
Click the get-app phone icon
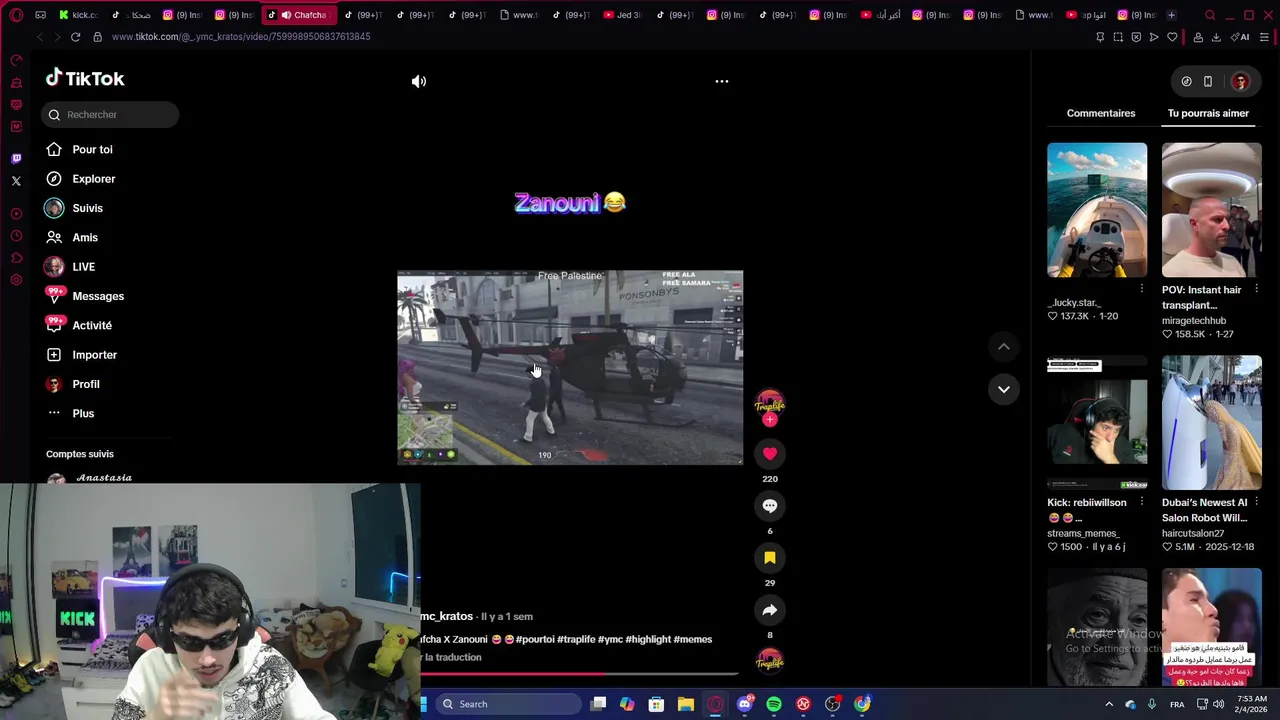point(1208,81)
